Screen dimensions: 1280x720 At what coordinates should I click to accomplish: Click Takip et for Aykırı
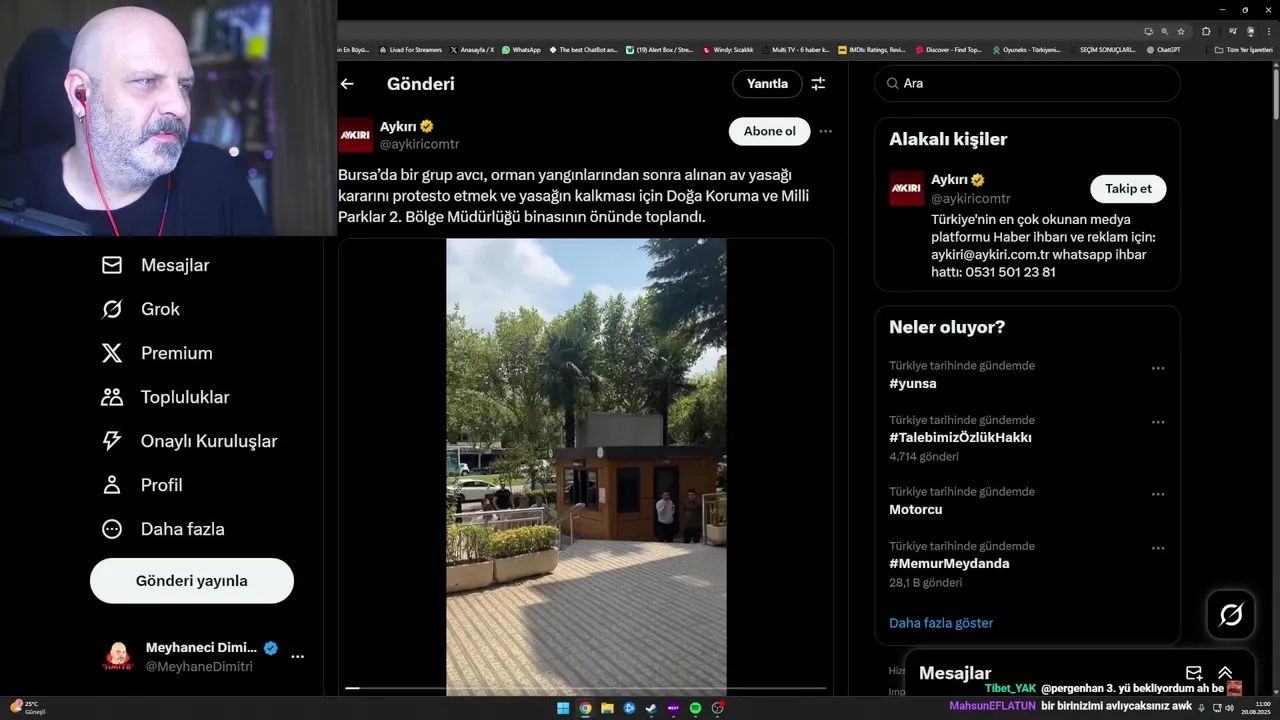(x=1128, y=189)
